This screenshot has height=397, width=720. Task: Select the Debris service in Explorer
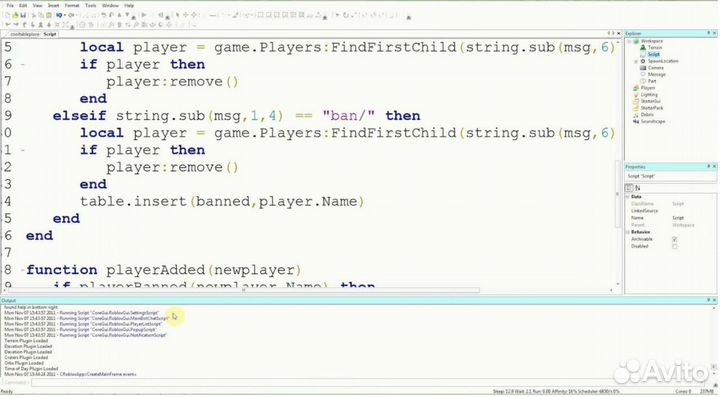(647, 114)
